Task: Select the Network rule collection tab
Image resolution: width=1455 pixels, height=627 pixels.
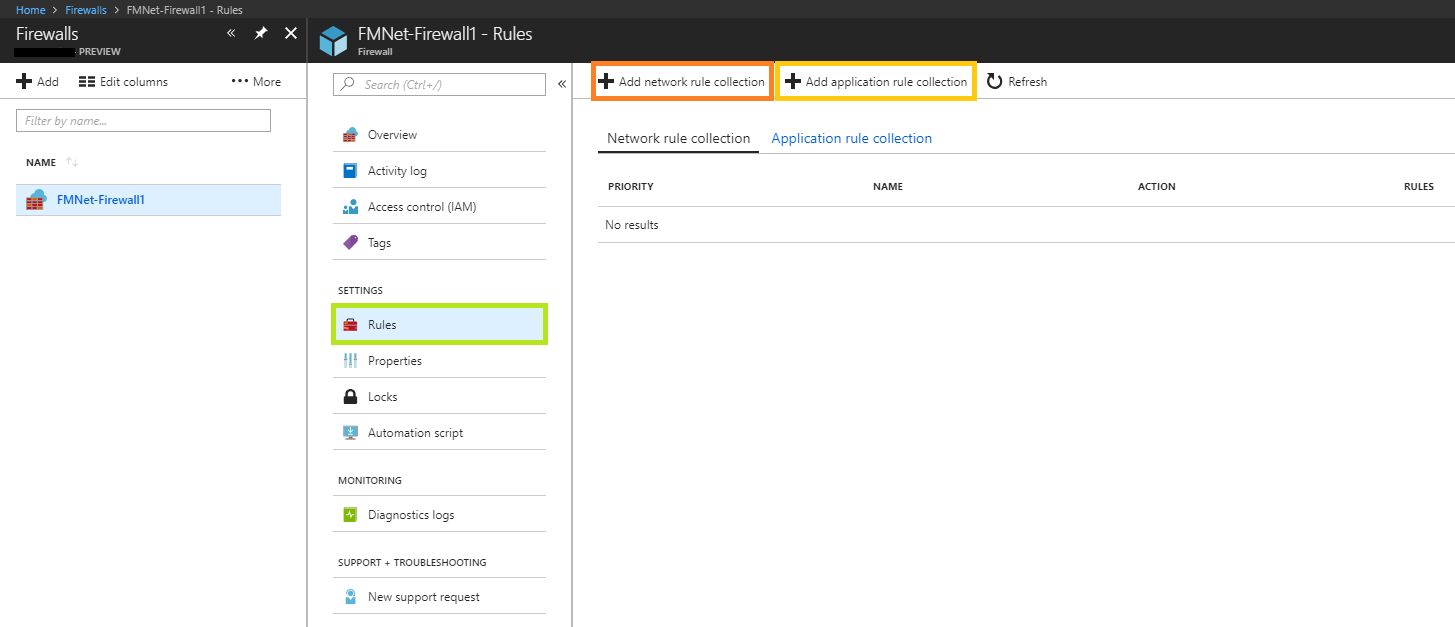Action: point(679,139)
